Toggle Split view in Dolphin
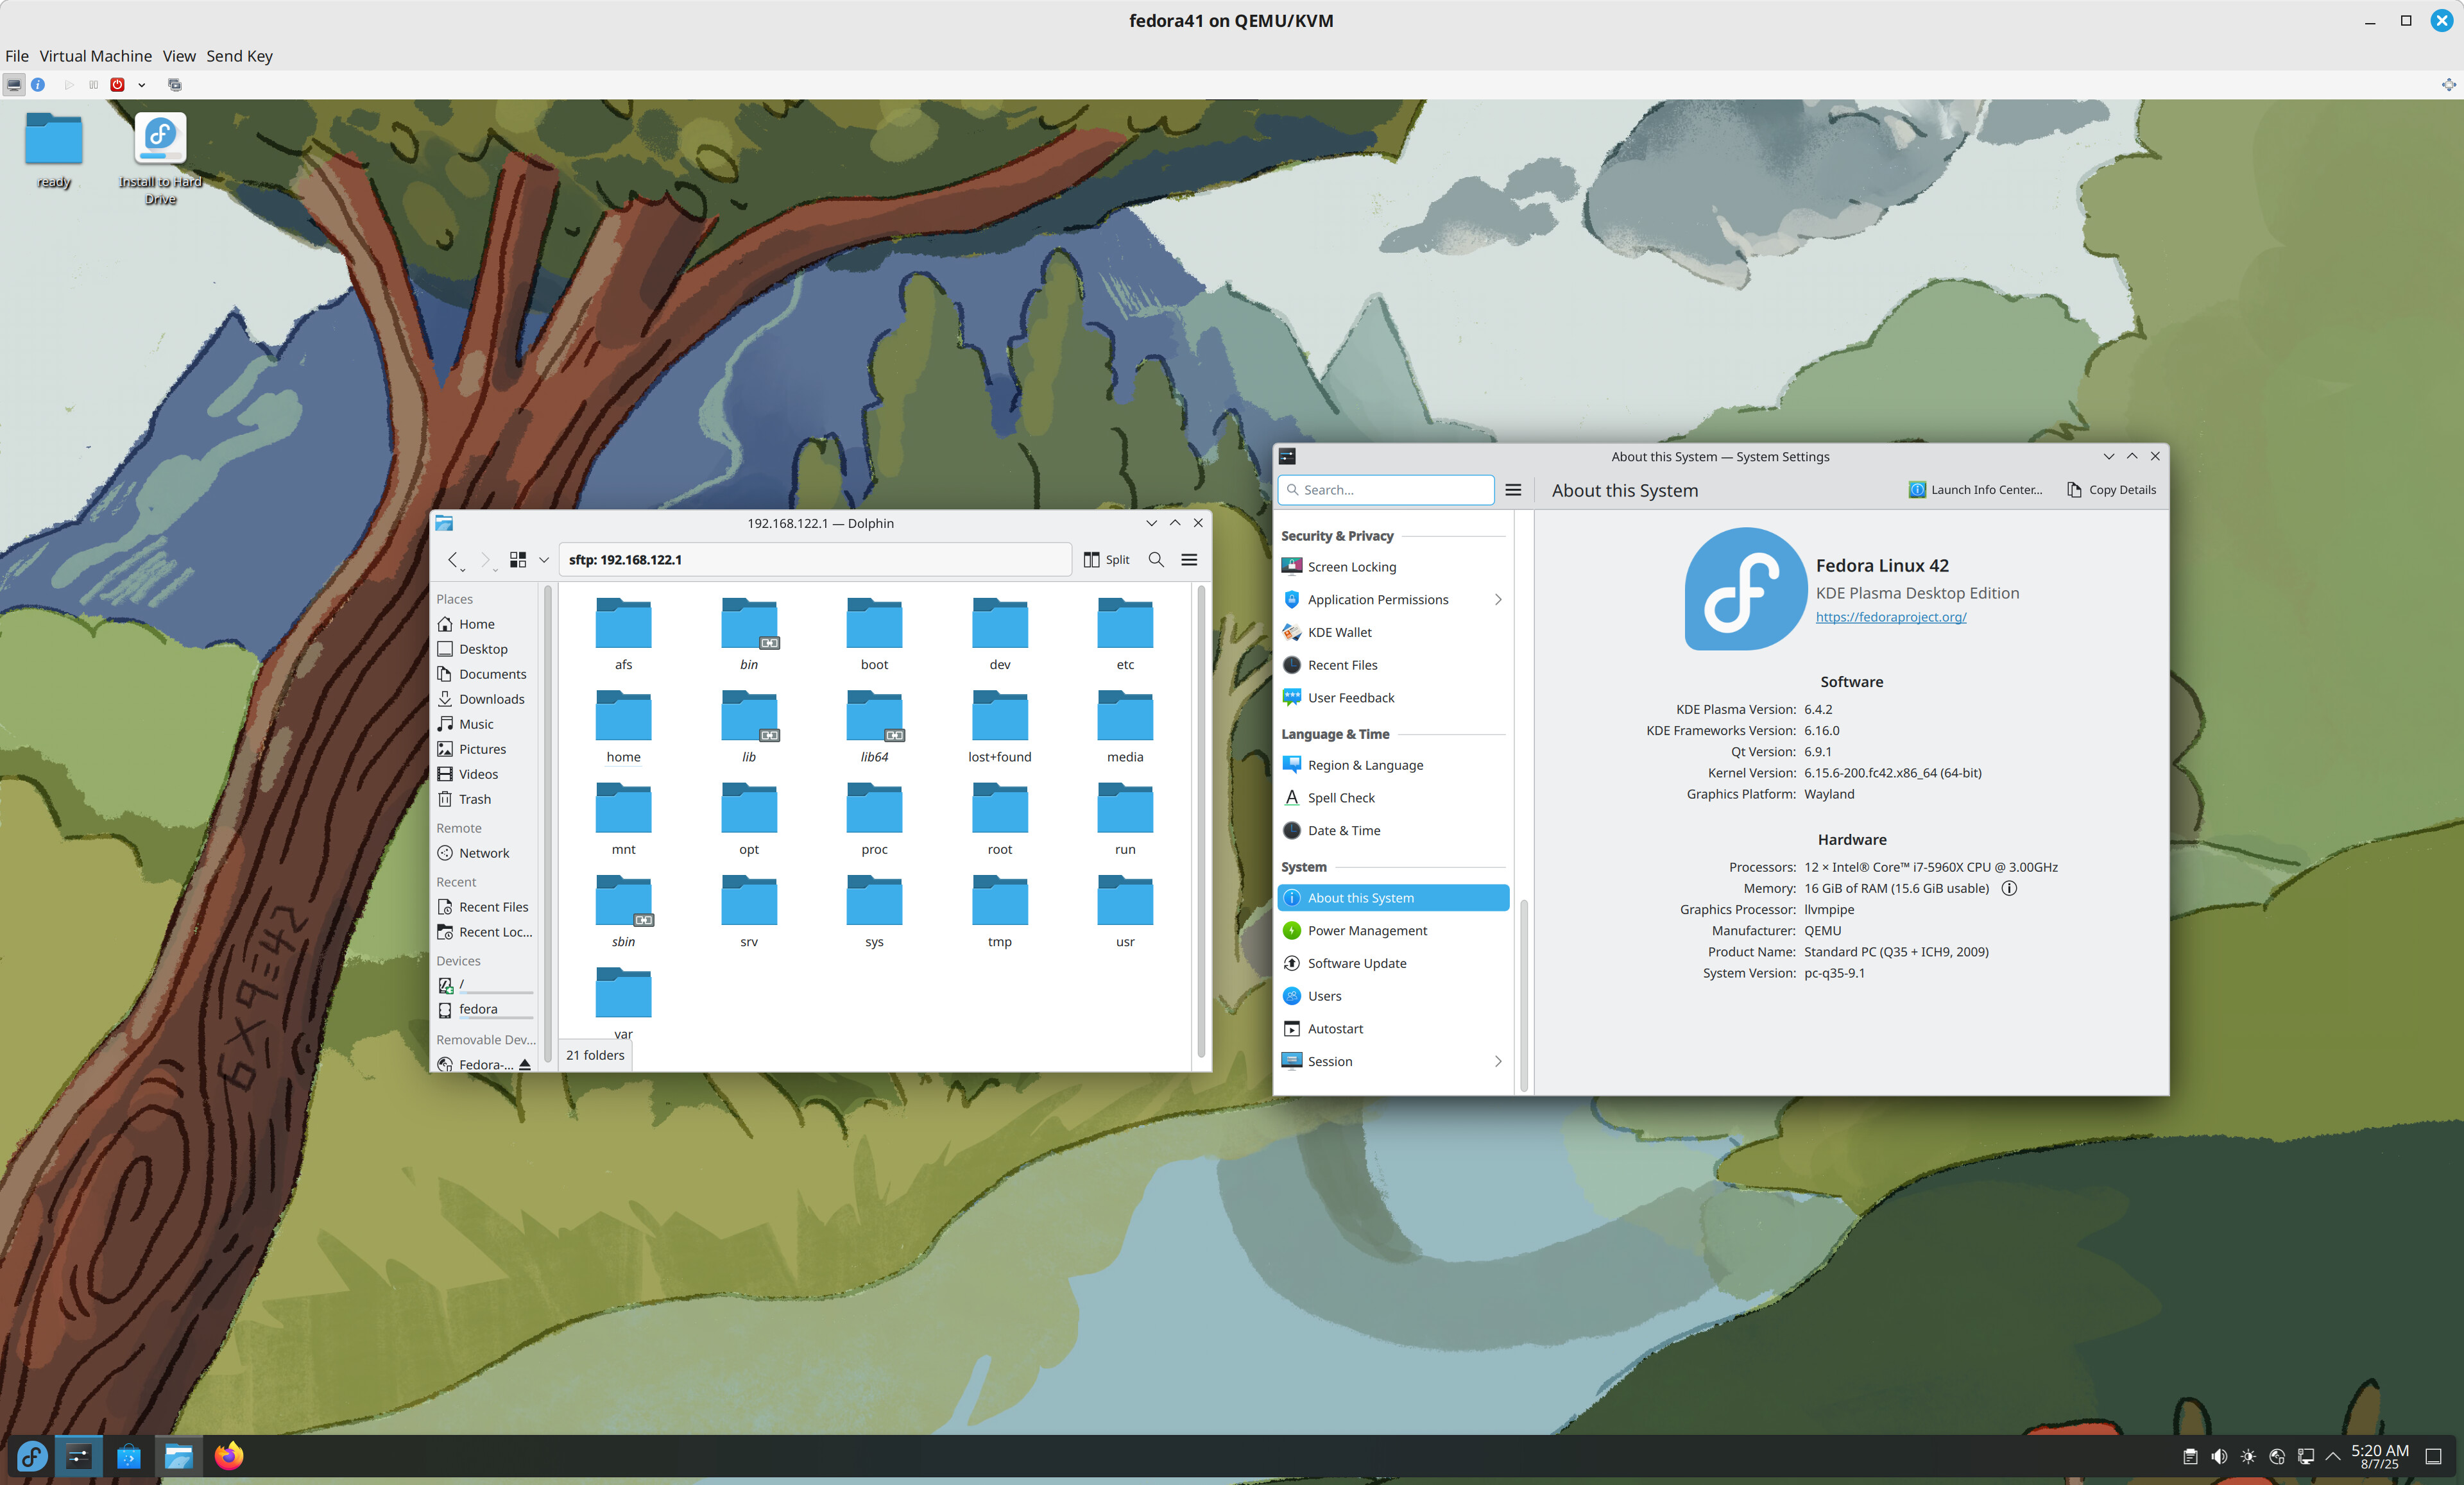This screenshot has height=1485, width=2464. coord(1107,559)
